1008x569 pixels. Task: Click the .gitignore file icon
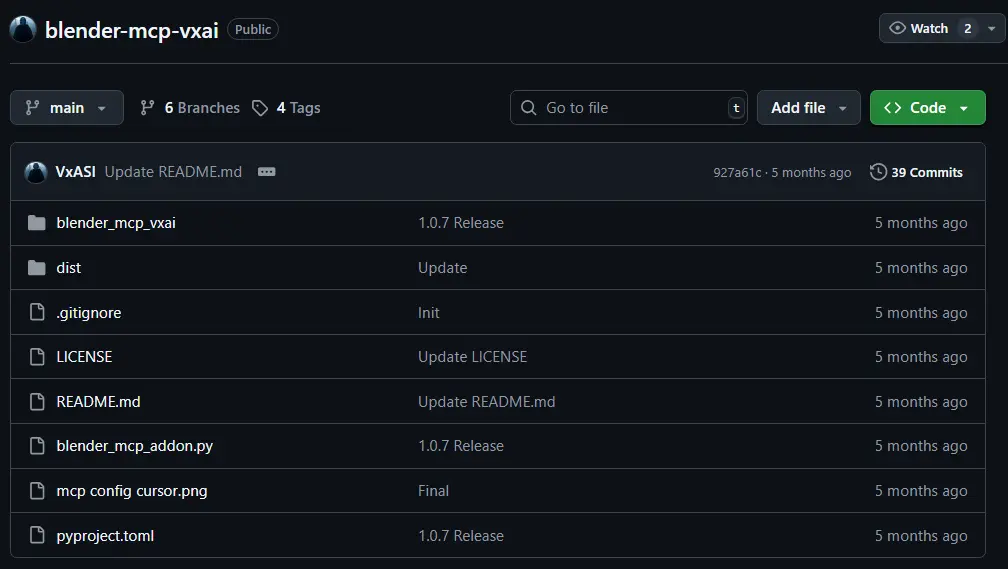37,313
